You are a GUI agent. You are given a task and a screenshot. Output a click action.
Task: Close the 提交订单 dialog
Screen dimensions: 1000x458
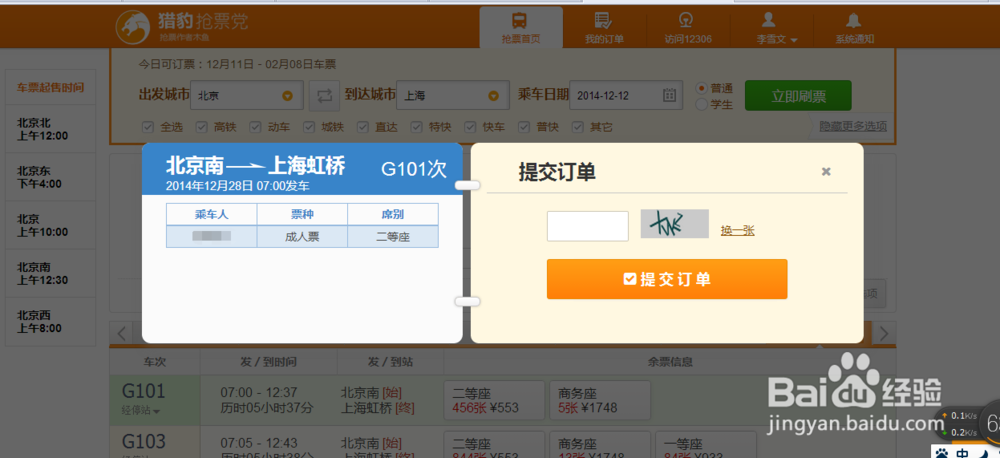coord(826,171)
